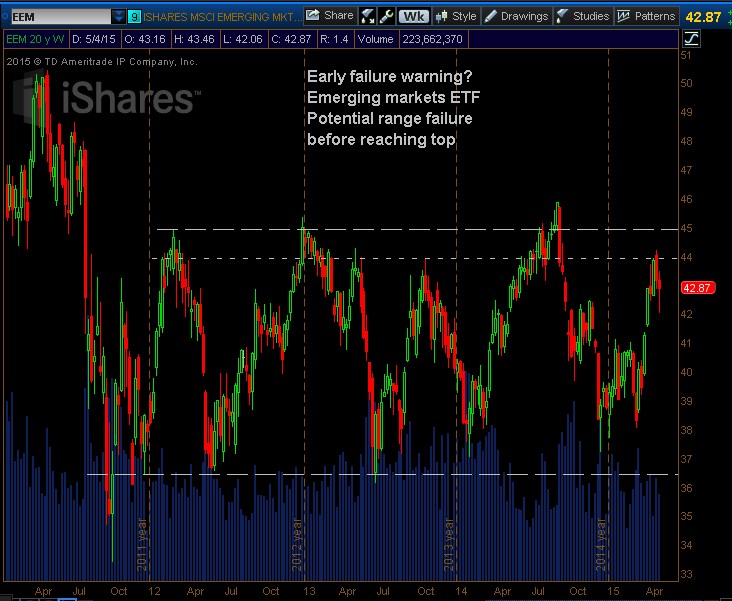Click the 2013 year vertical label
This screenshot has height=601, width=732.
[449, 544]
